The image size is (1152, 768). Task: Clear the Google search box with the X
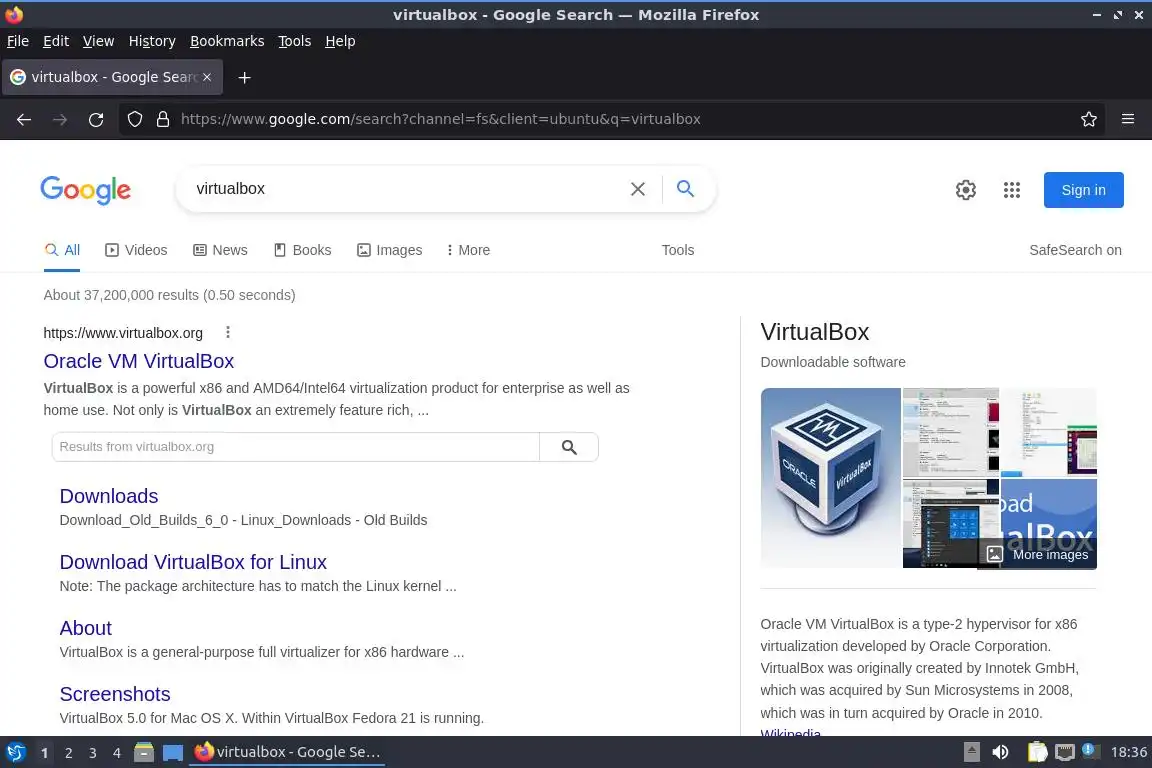(638, 189)
